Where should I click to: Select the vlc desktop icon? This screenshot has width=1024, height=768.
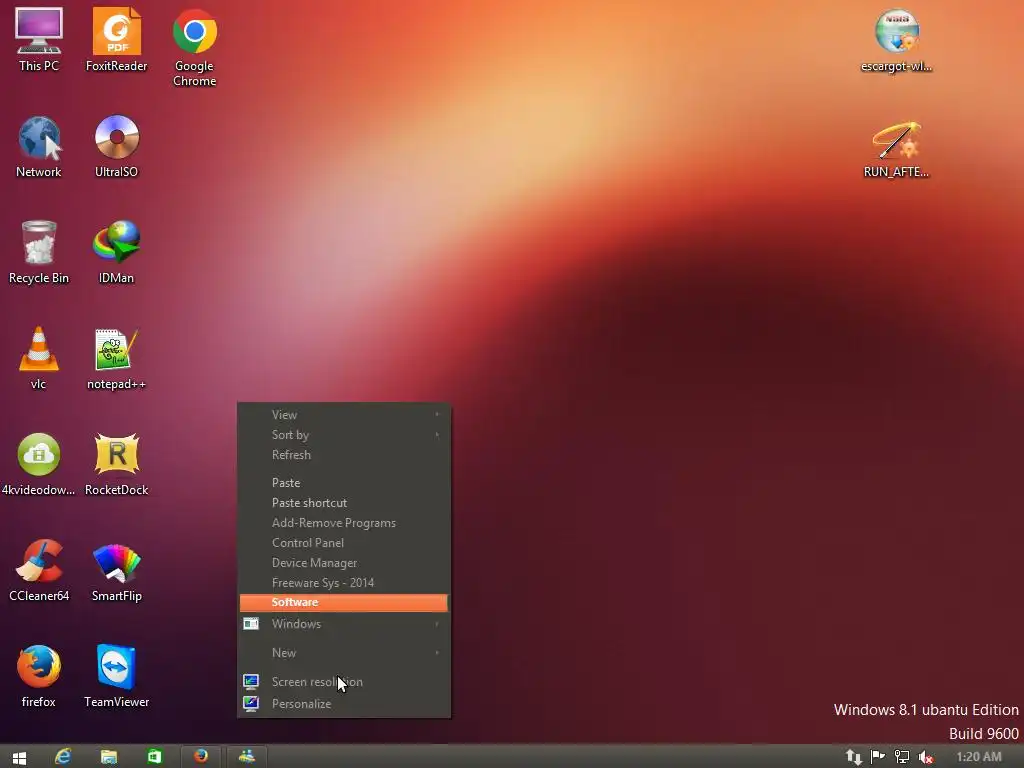pyautogui.click(x=39, y=358)
